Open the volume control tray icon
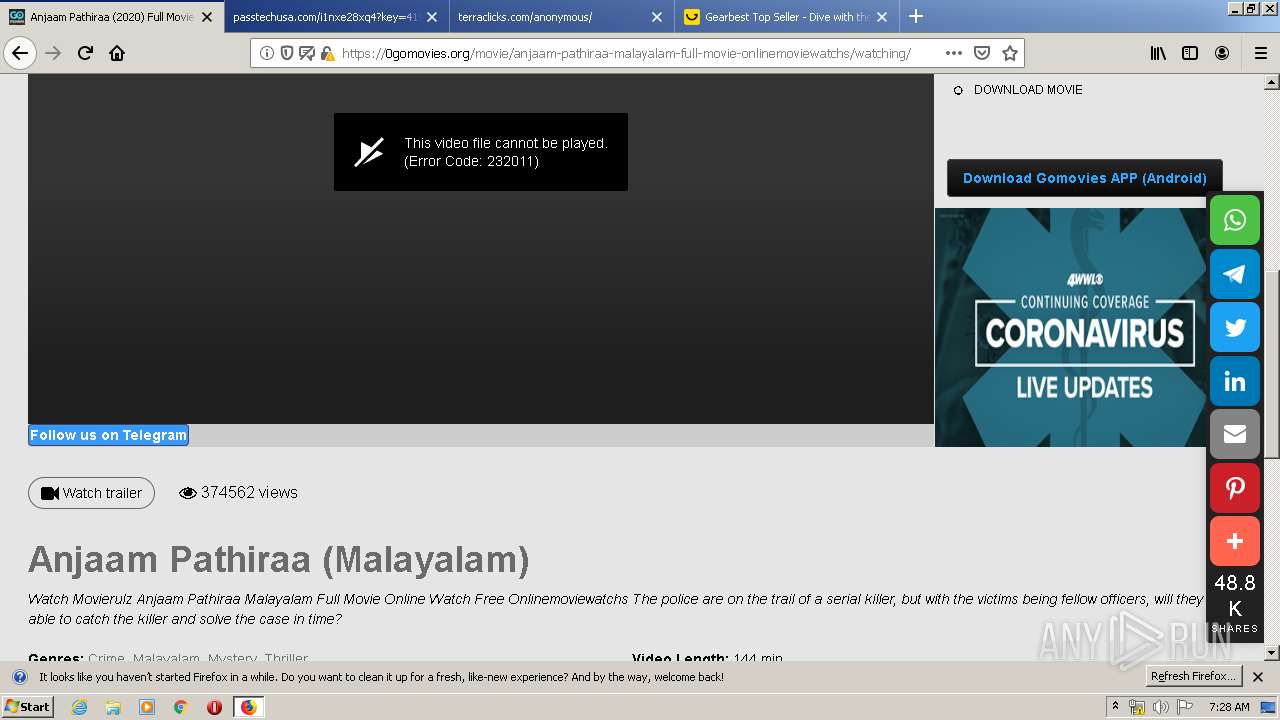 (1161, 707)
